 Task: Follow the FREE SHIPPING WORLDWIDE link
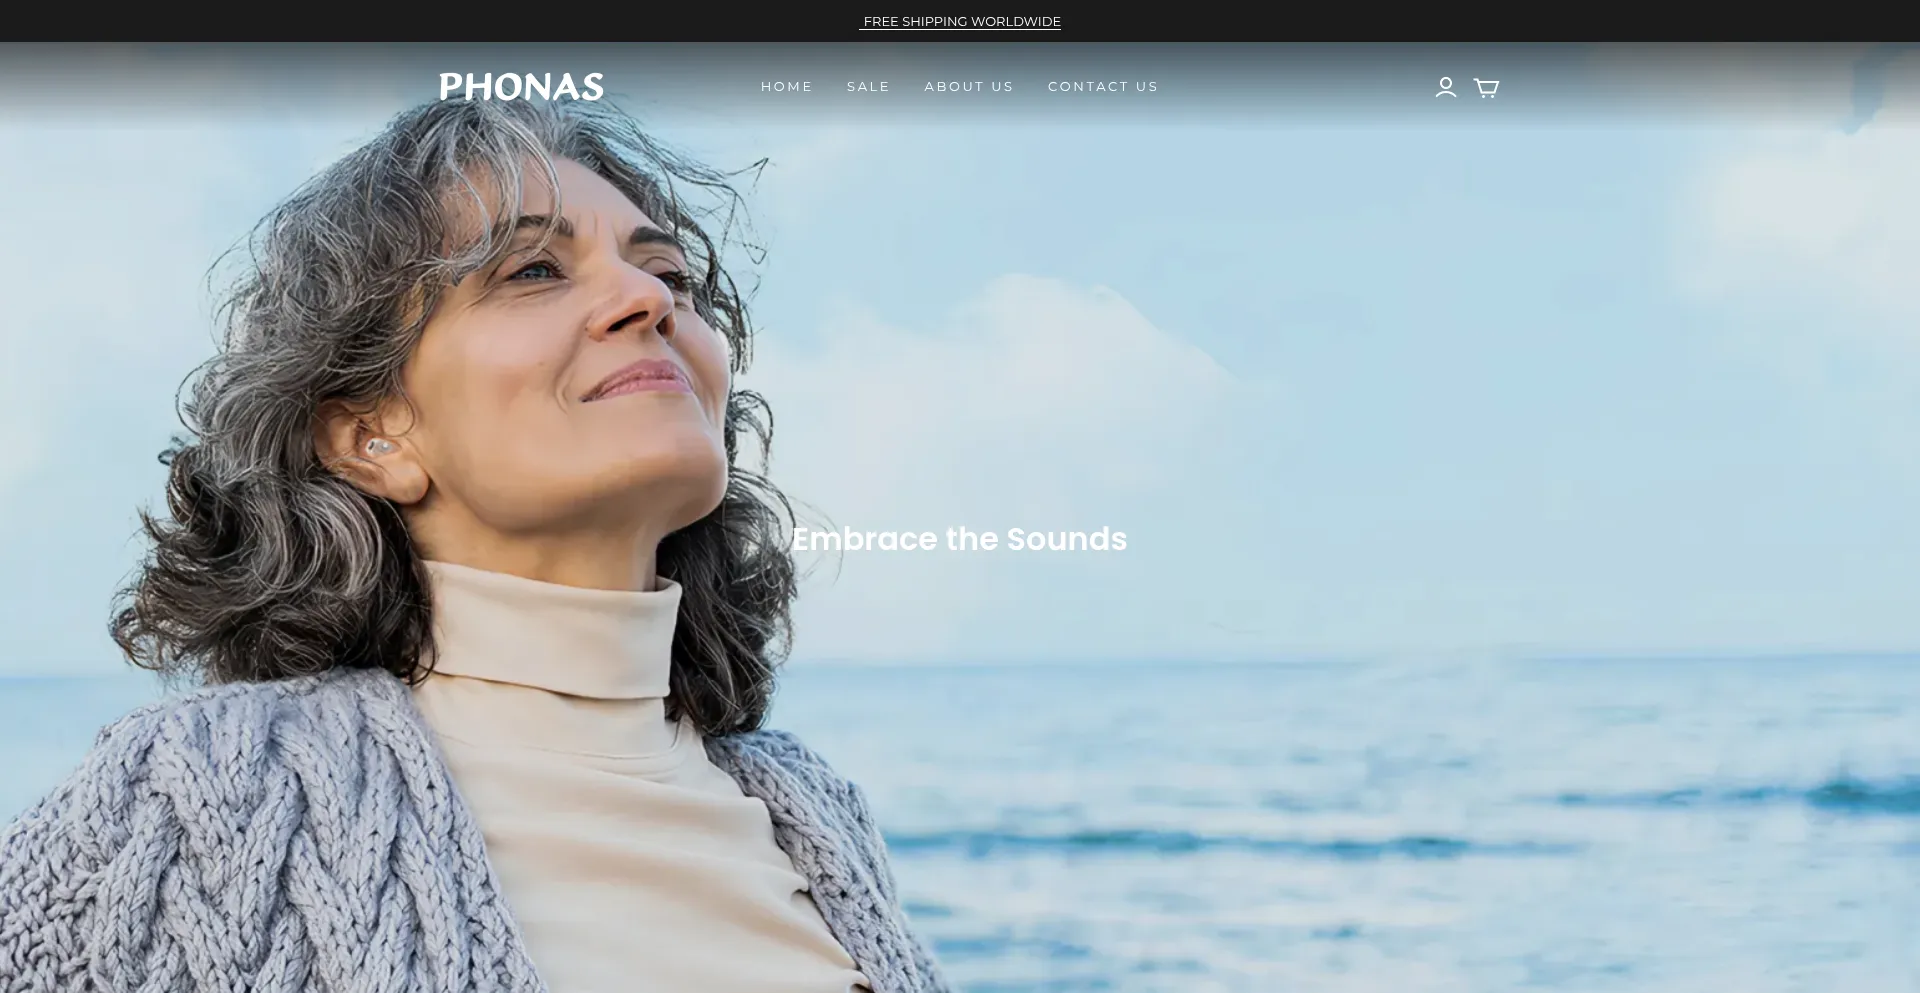tap(961, 21)
